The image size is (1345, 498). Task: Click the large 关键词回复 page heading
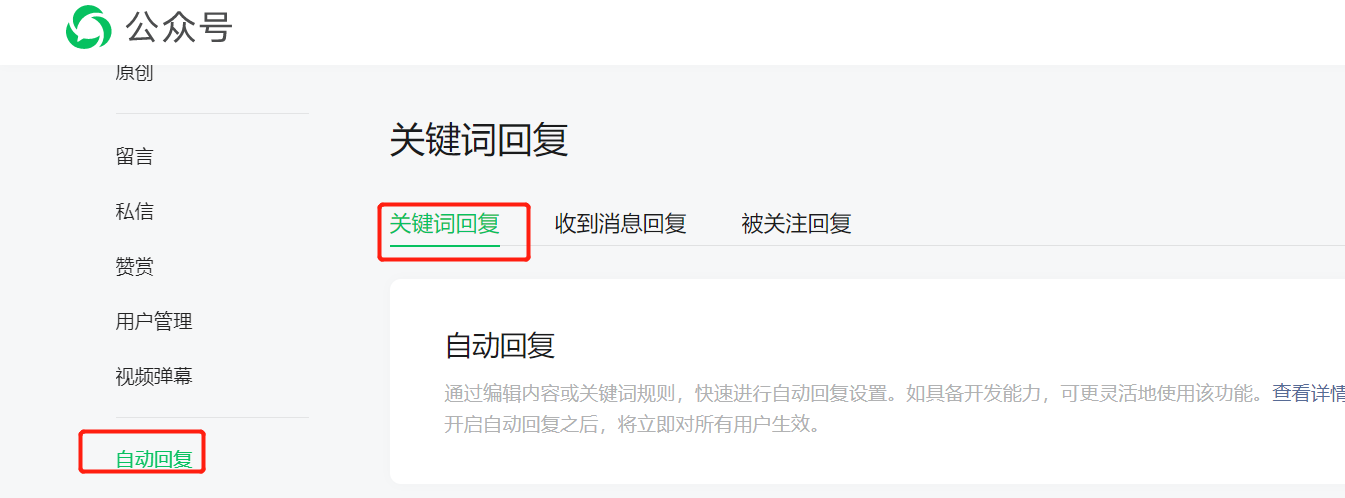(x=479, y=140)
